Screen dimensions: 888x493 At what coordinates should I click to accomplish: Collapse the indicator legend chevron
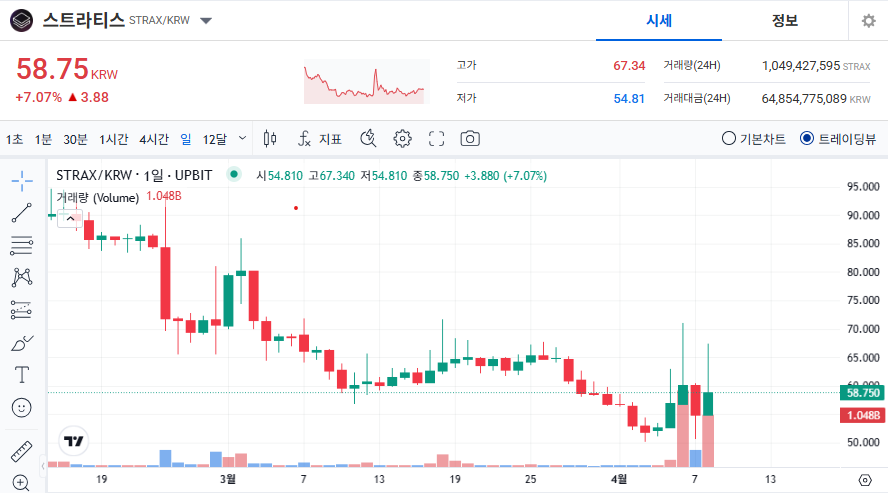click(70, 218)
